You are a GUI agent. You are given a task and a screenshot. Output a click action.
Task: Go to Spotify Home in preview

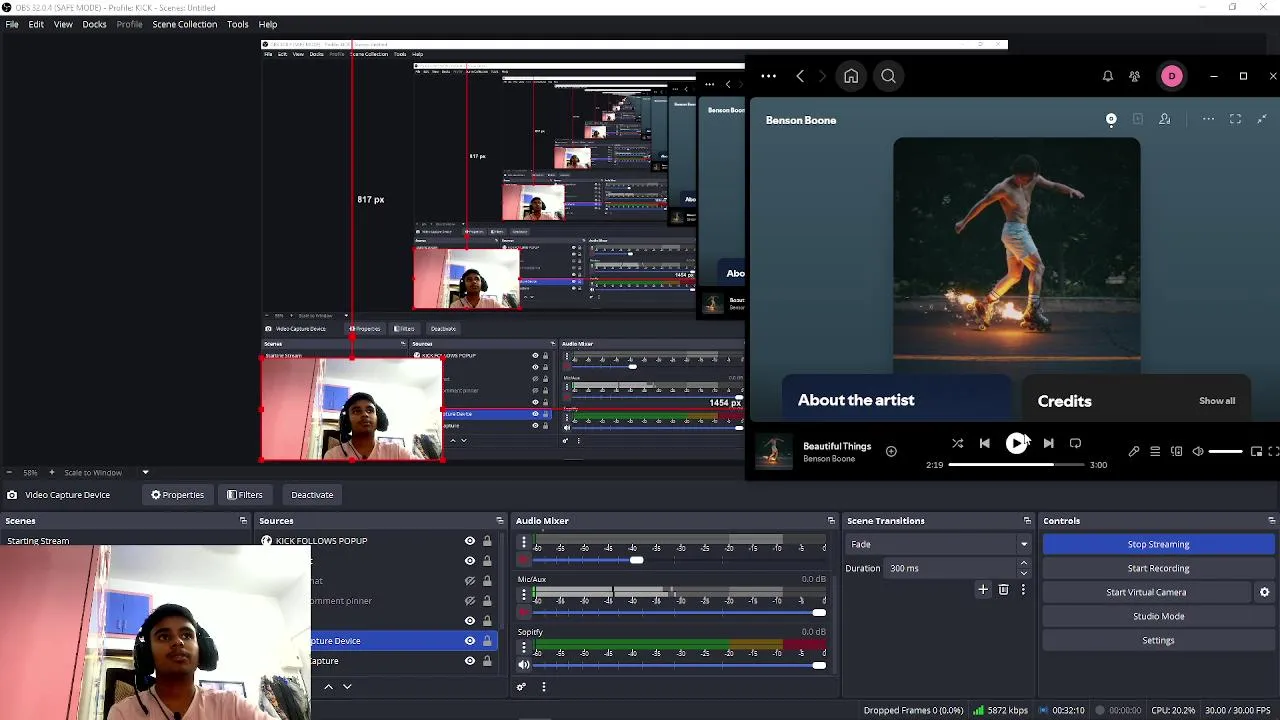tap(851, 76)
